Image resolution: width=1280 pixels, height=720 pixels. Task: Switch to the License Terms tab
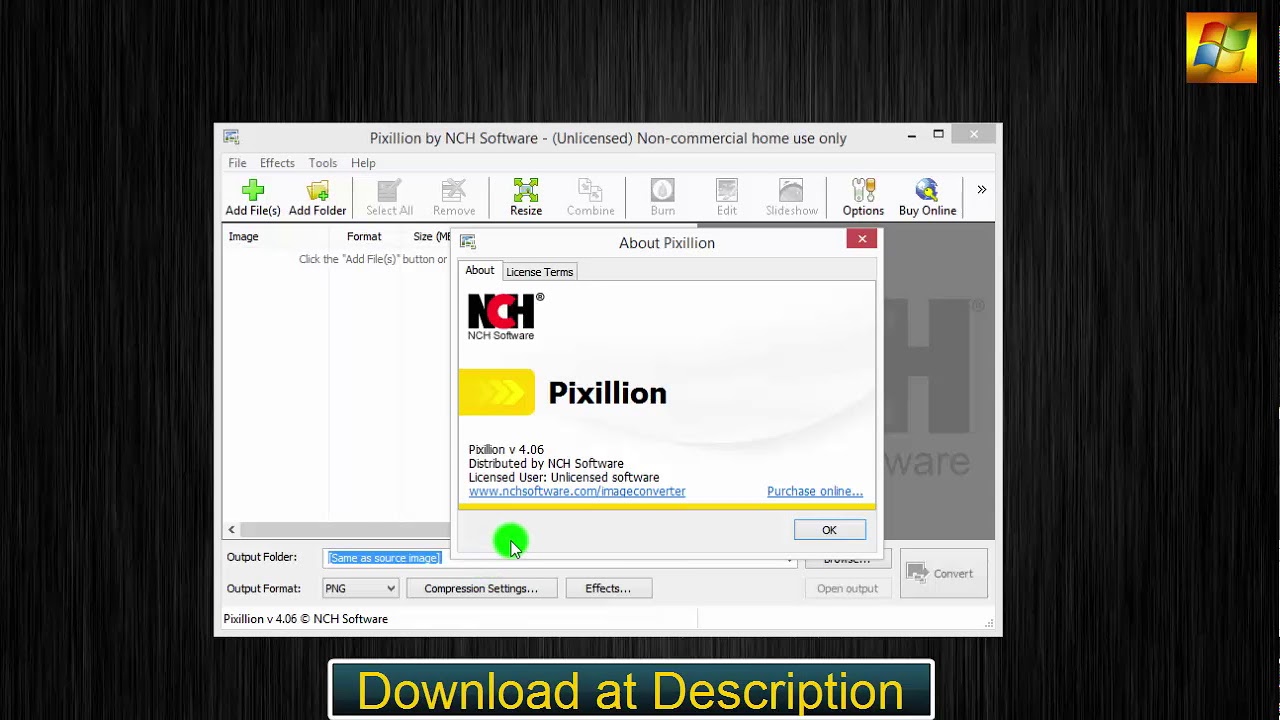click(539, 272)
